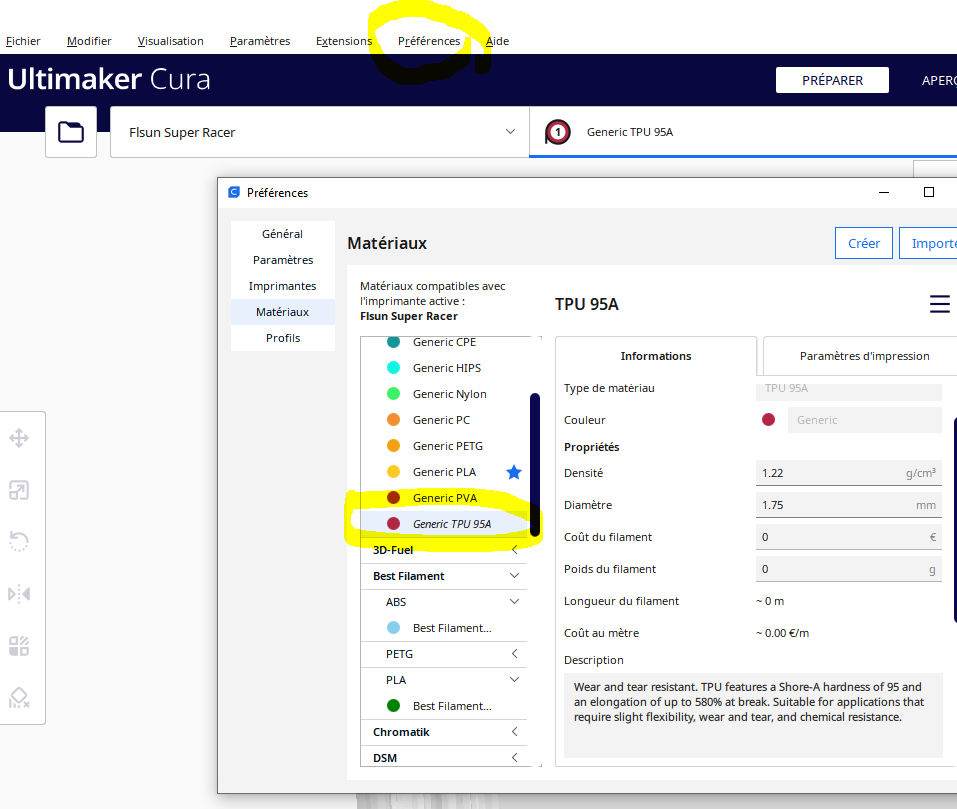The height and width of the screenshot is (809, 957).
Task: Select Generic HIPS material
Action: (444, 368)
